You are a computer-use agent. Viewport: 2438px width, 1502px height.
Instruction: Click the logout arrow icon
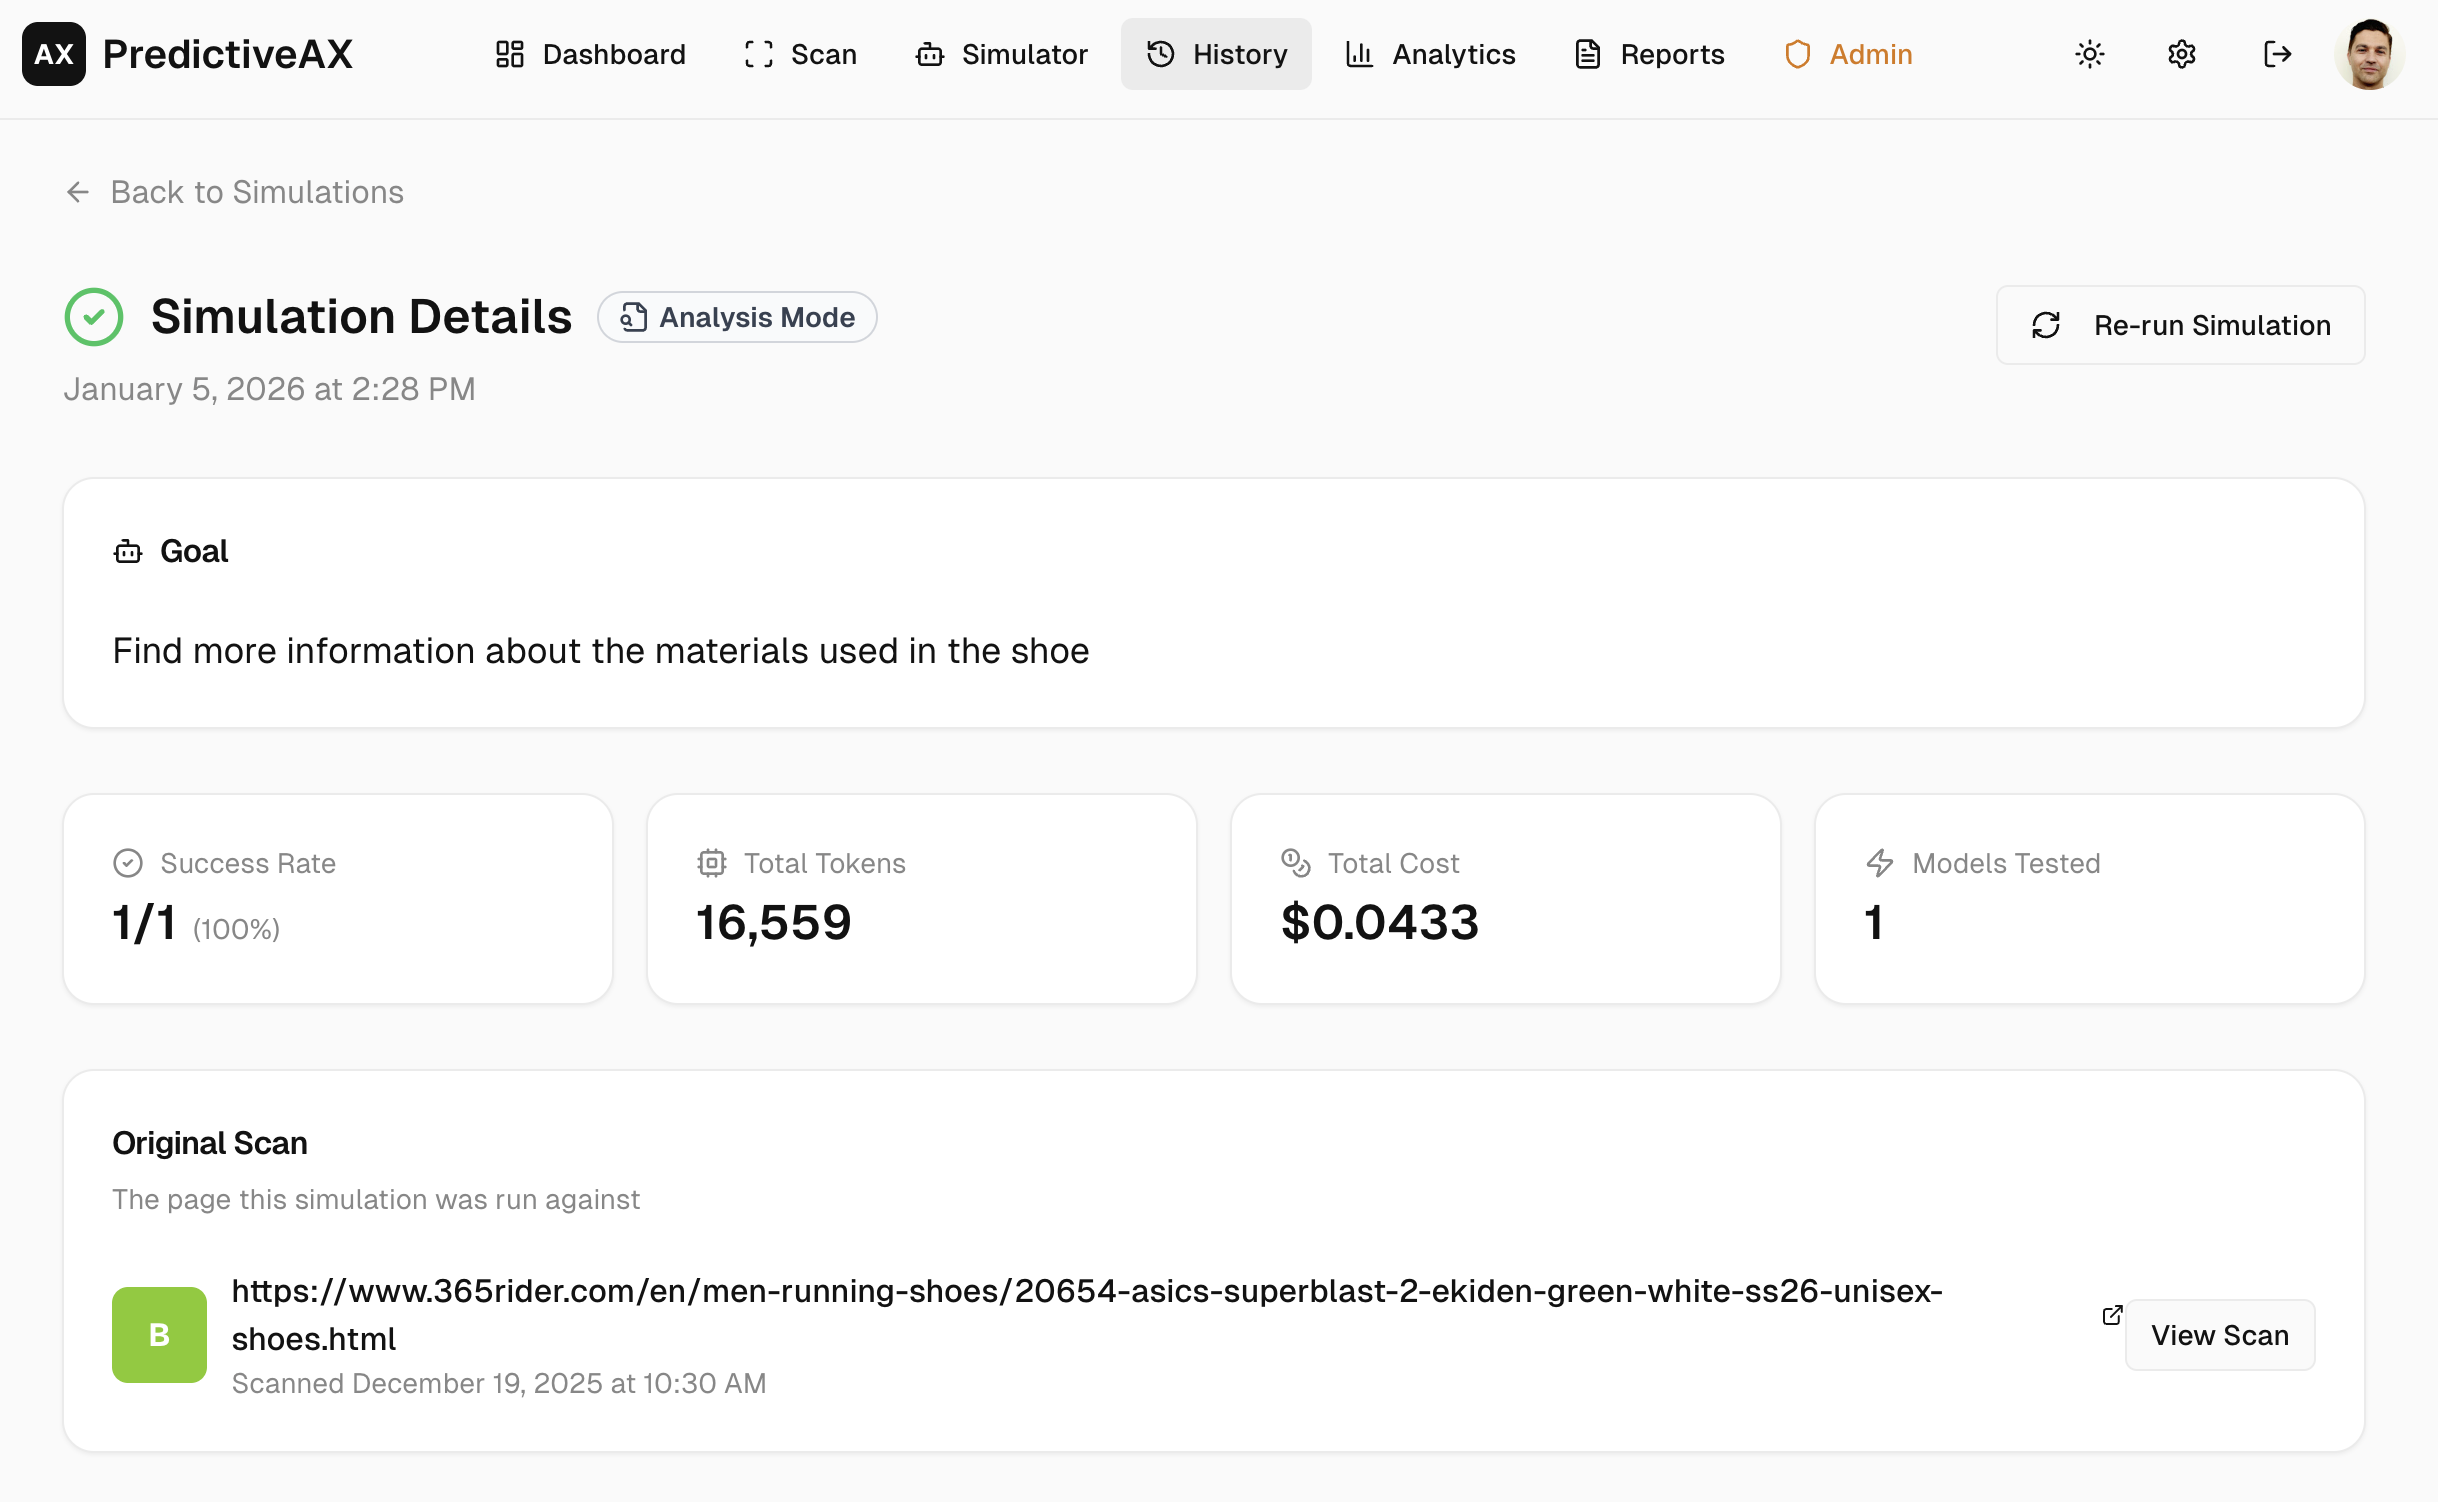tap(2276, 54)
